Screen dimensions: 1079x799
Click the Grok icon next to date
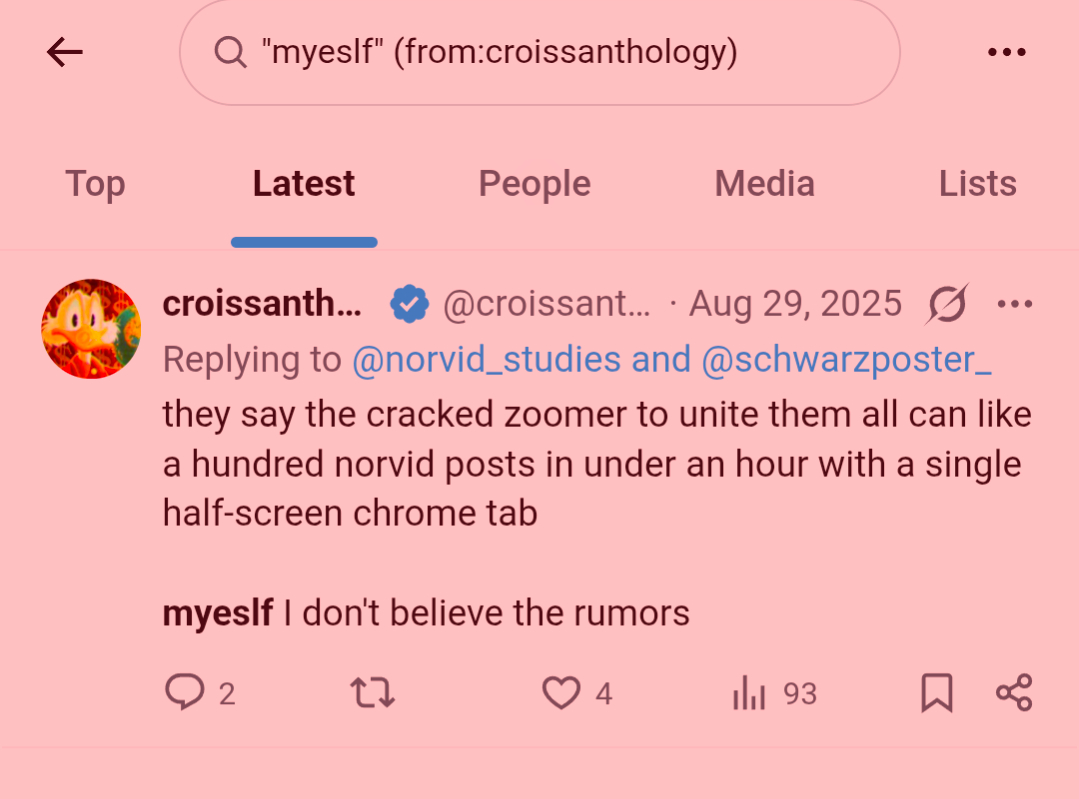pyautogui.click(x=947, y=303)
